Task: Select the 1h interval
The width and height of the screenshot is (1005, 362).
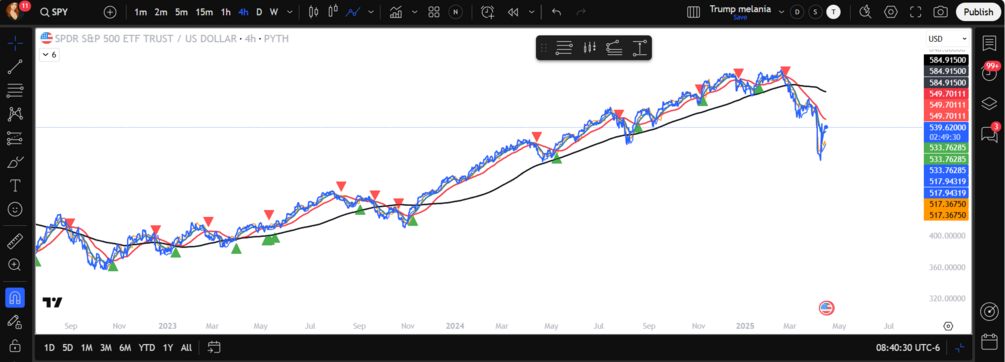Action: coord(226,12)
